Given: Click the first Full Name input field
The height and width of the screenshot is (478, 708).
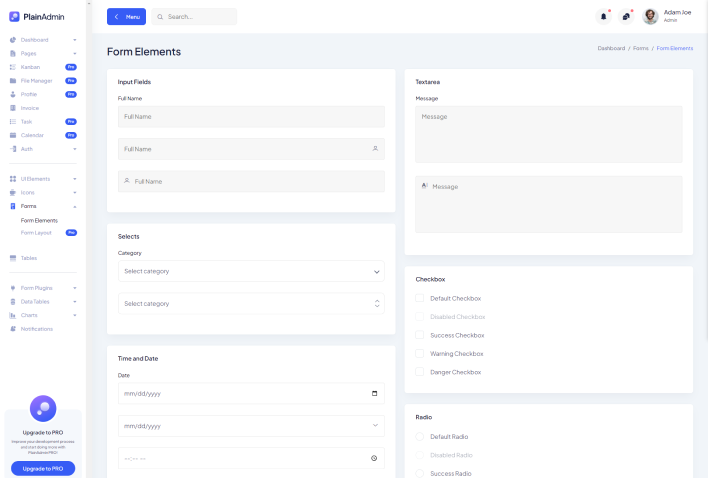Looking at the screenshot, I should tap(250, 117).
